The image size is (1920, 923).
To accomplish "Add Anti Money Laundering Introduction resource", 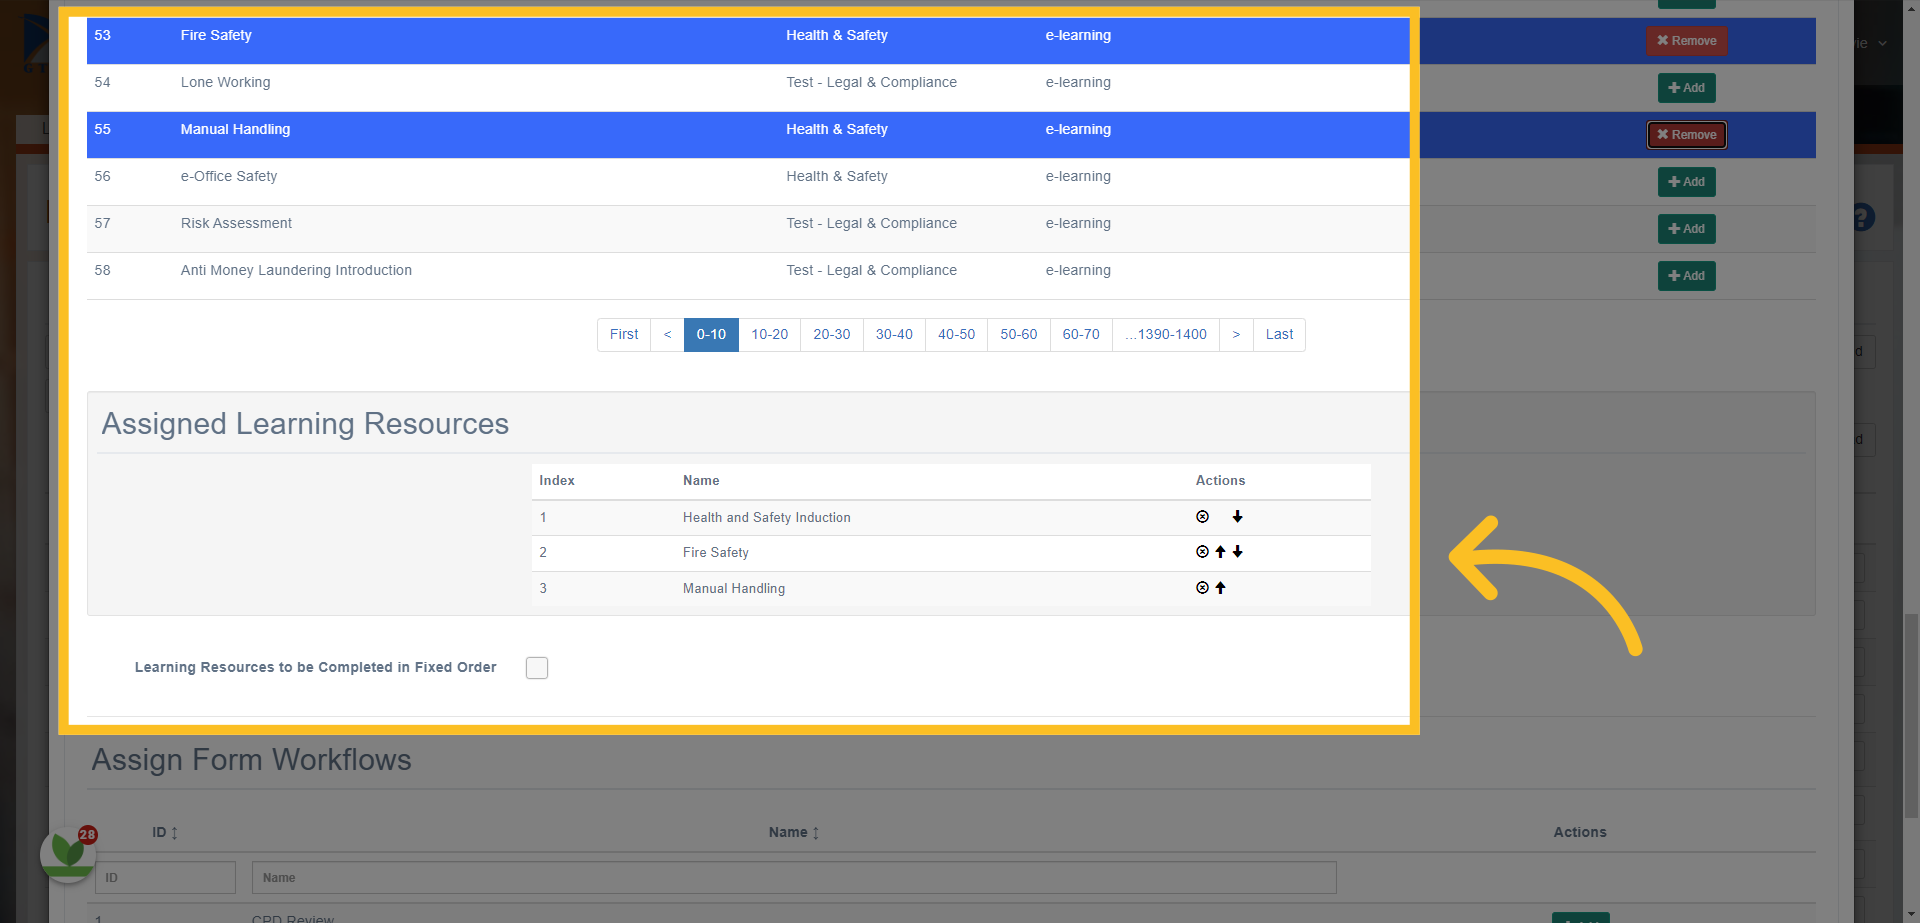I will click(1686, 276).
